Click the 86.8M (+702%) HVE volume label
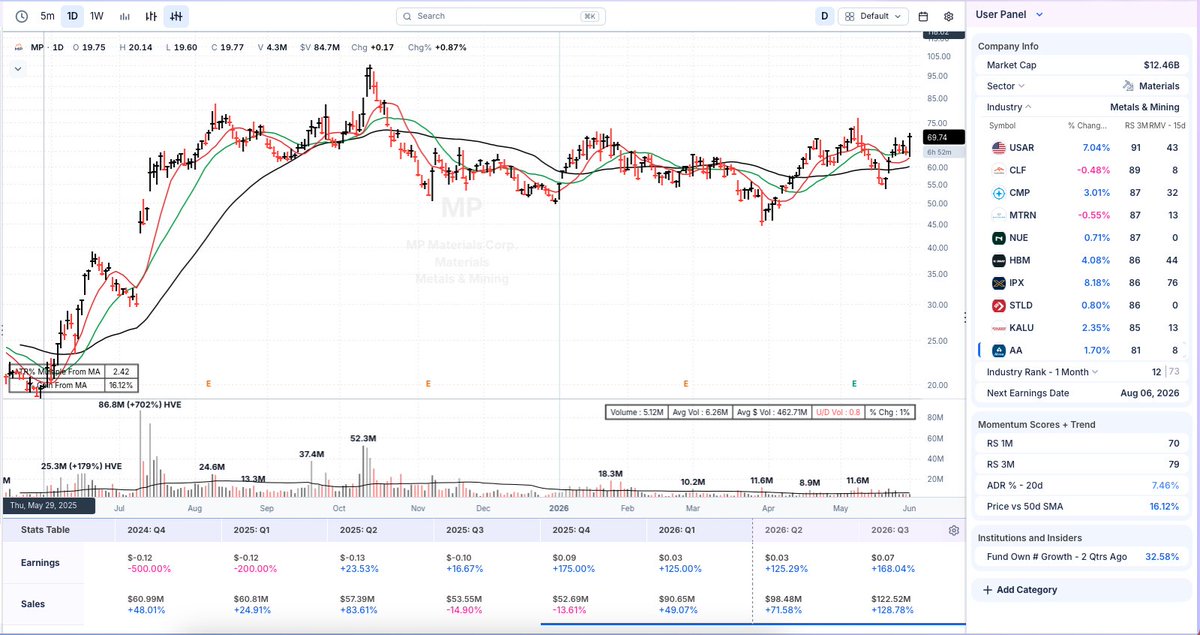Image resolution: width=1200 pixels, height=635 pixels. click(x=141, y=405)
